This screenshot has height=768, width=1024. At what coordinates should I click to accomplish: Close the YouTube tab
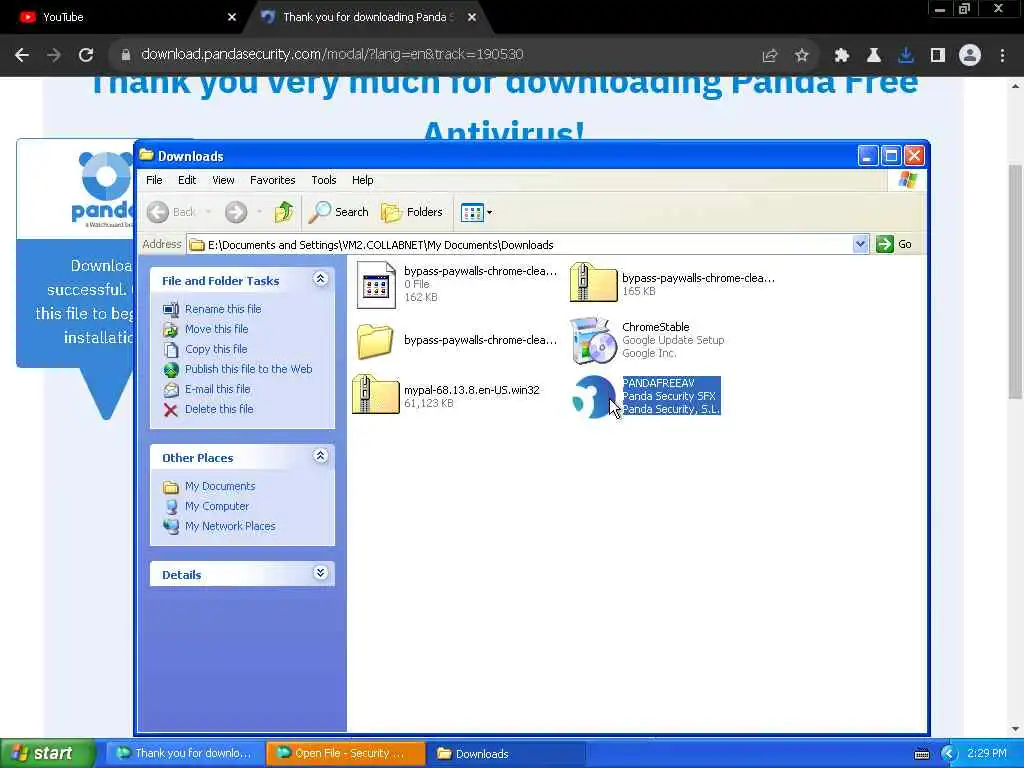click(x=231, y=17)
